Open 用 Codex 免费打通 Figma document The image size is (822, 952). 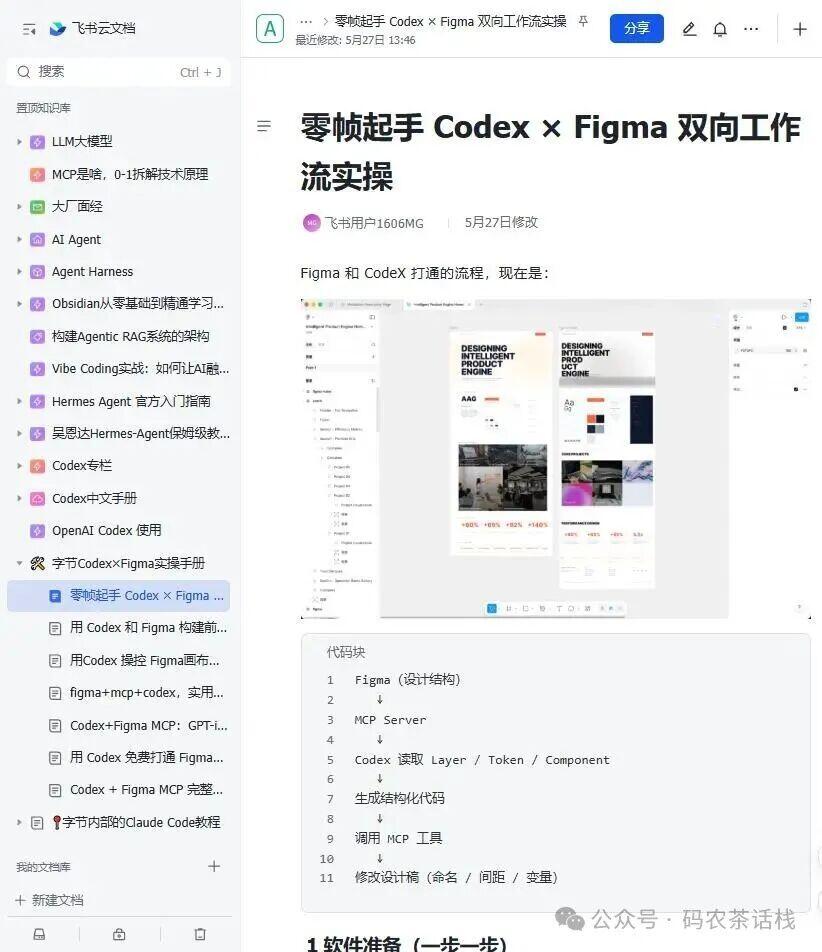click(x=146, y=758)
